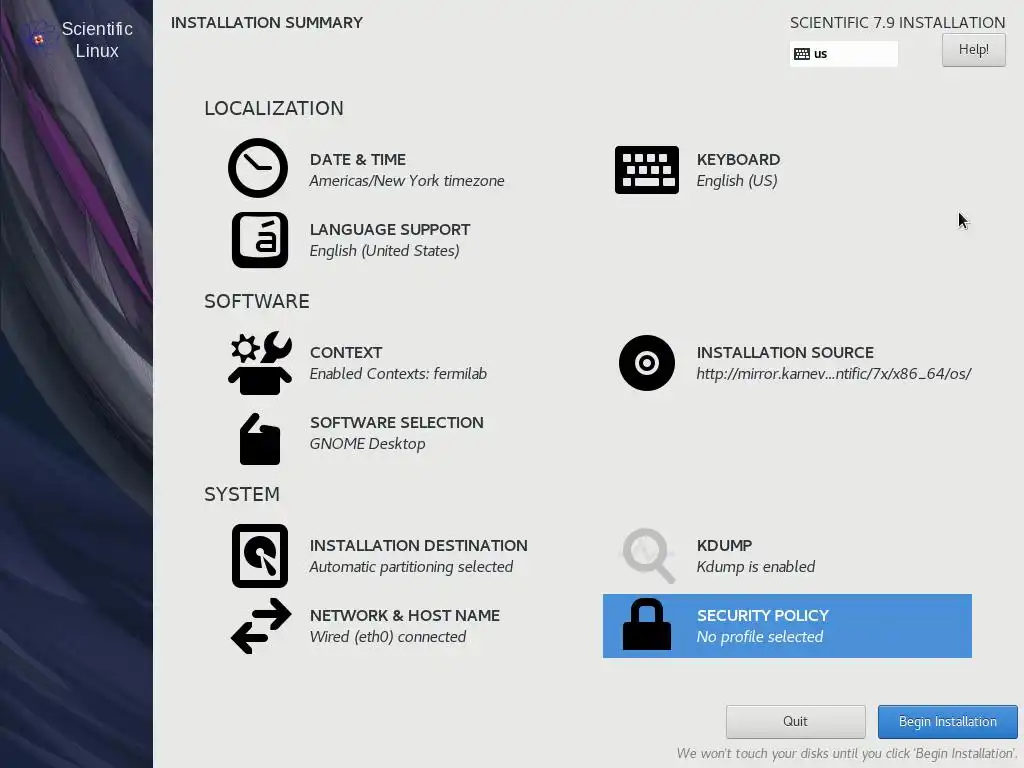Click the SYSTEM section heading
1024x768 pixels.
(x=242, y=494)
